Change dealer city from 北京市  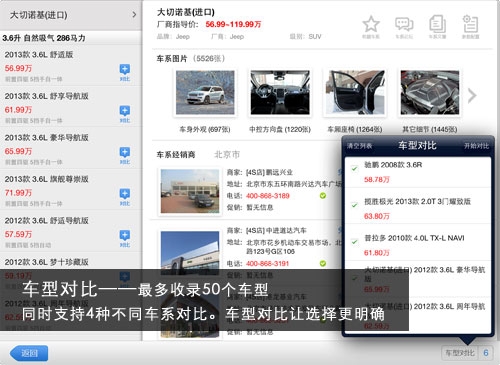pos(227,155)
